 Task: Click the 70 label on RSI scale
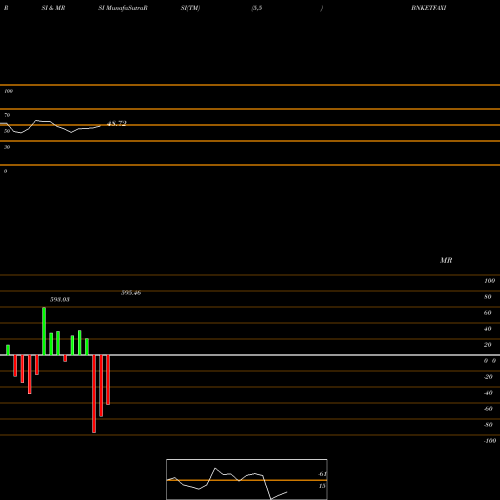[7, 115]
